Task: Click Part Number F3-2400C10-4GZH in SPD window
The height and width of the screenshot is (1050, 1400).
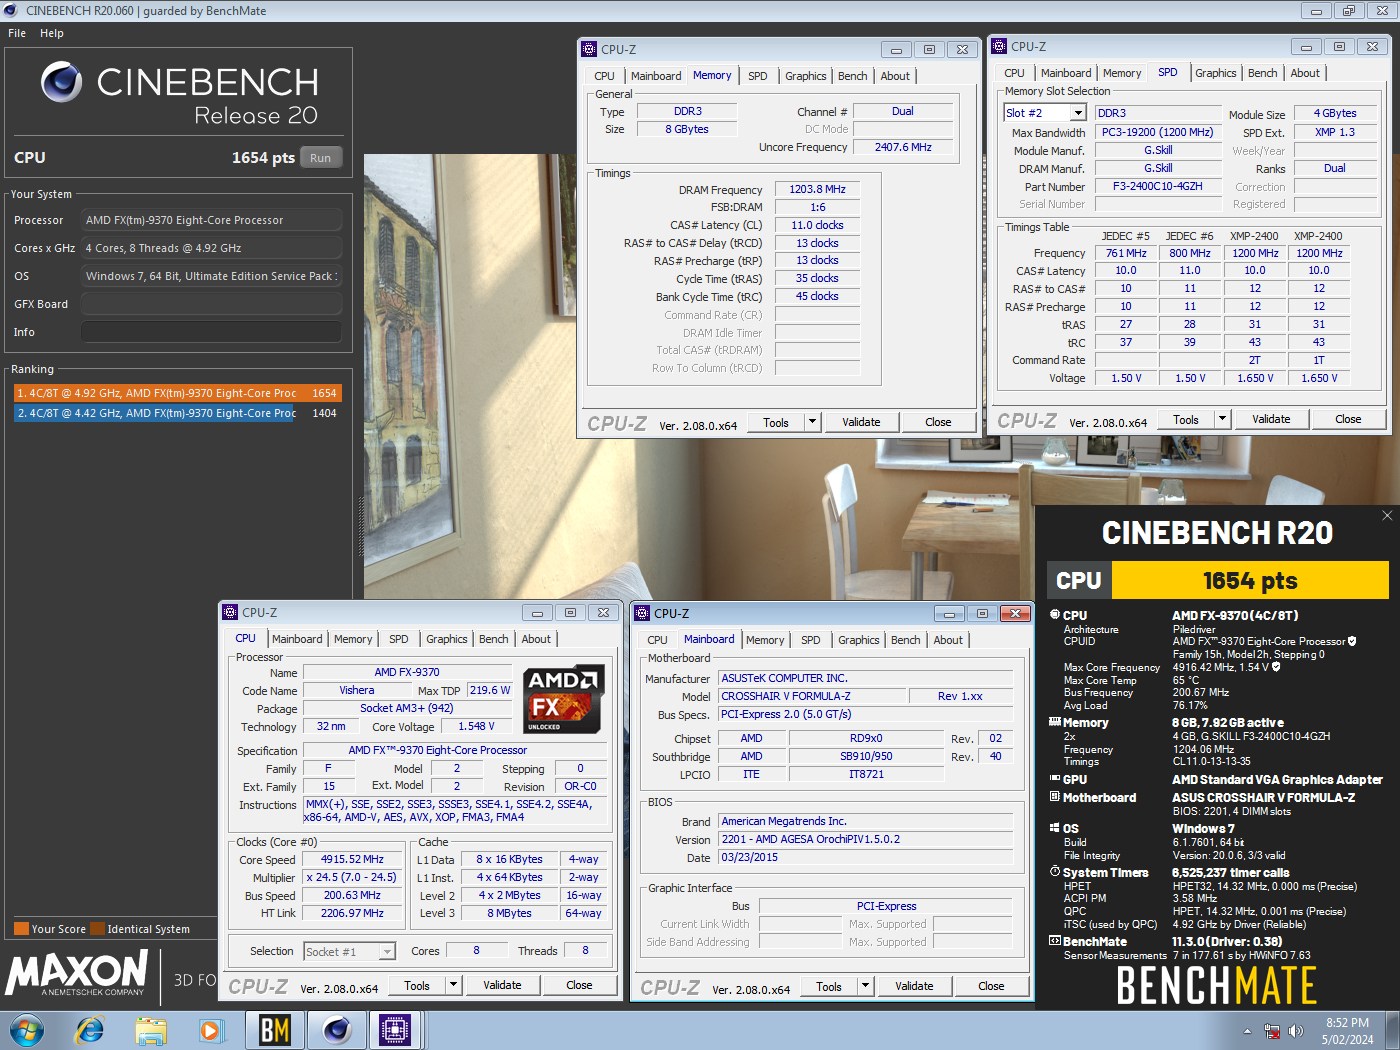Action: (1157, 186)
